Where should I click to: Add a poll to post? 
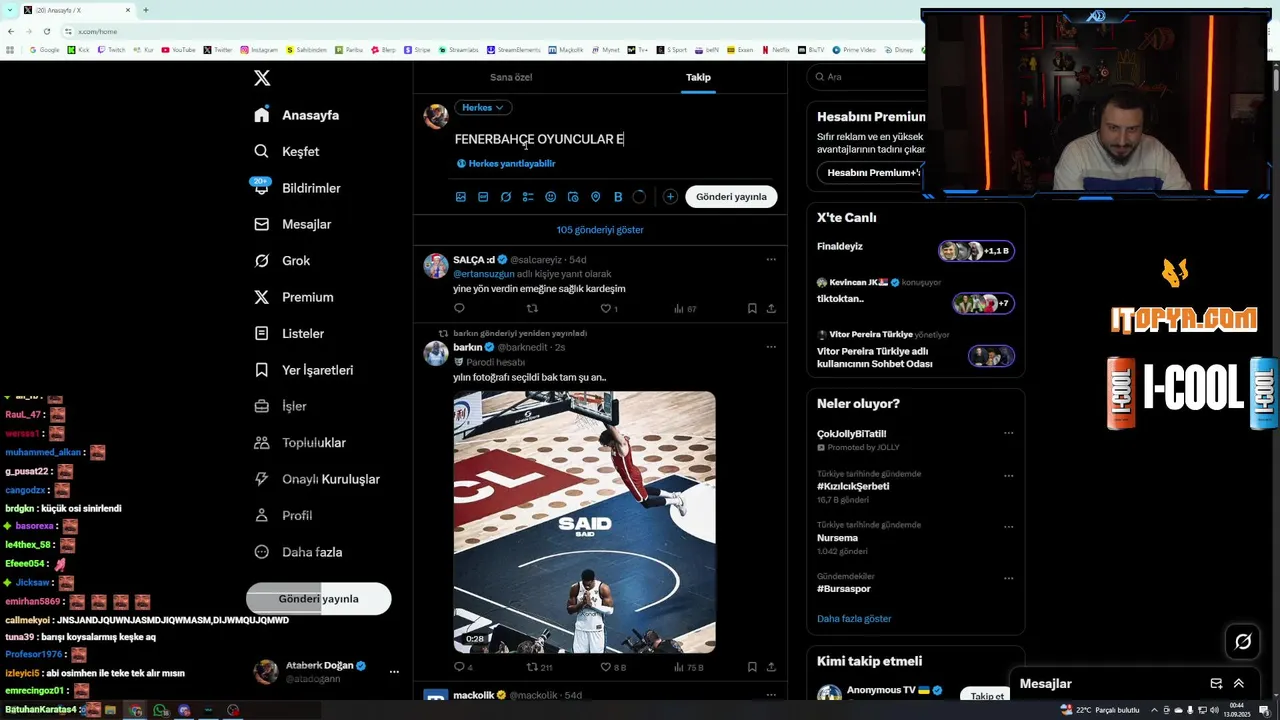[x=528, y=197]
